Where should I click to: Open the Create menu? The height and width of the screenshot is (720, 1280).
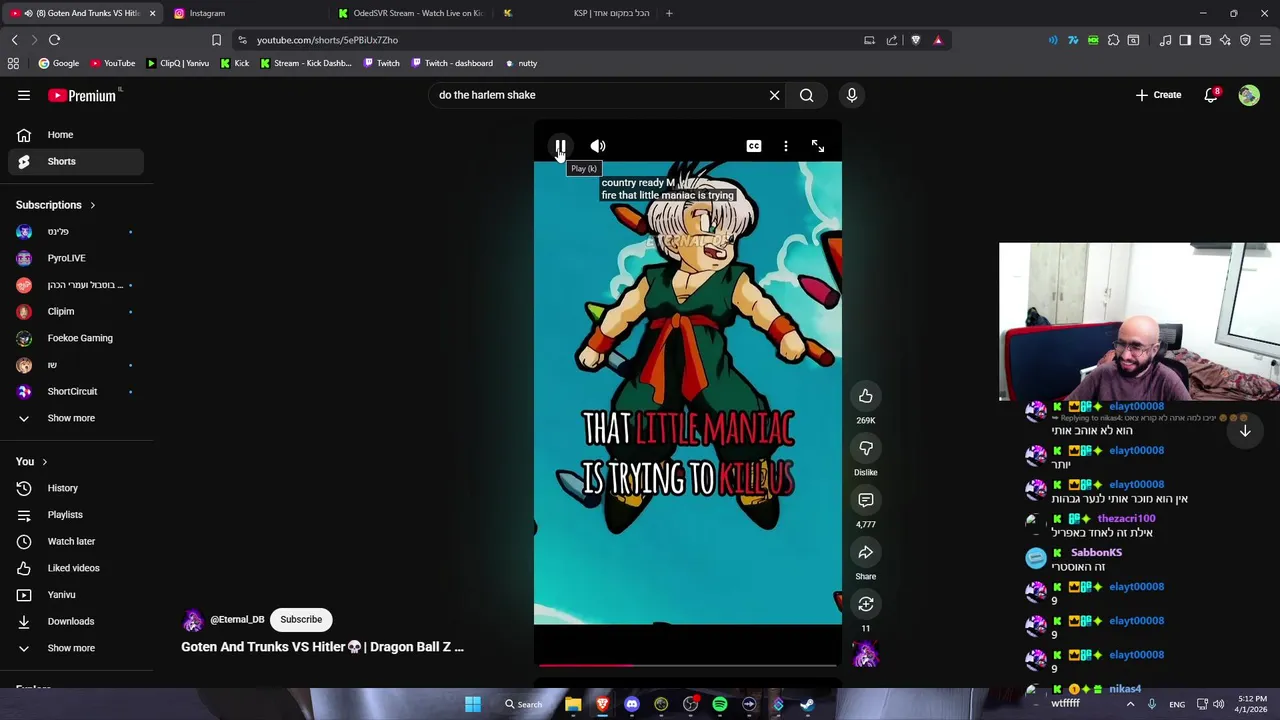pos(1158,95)
